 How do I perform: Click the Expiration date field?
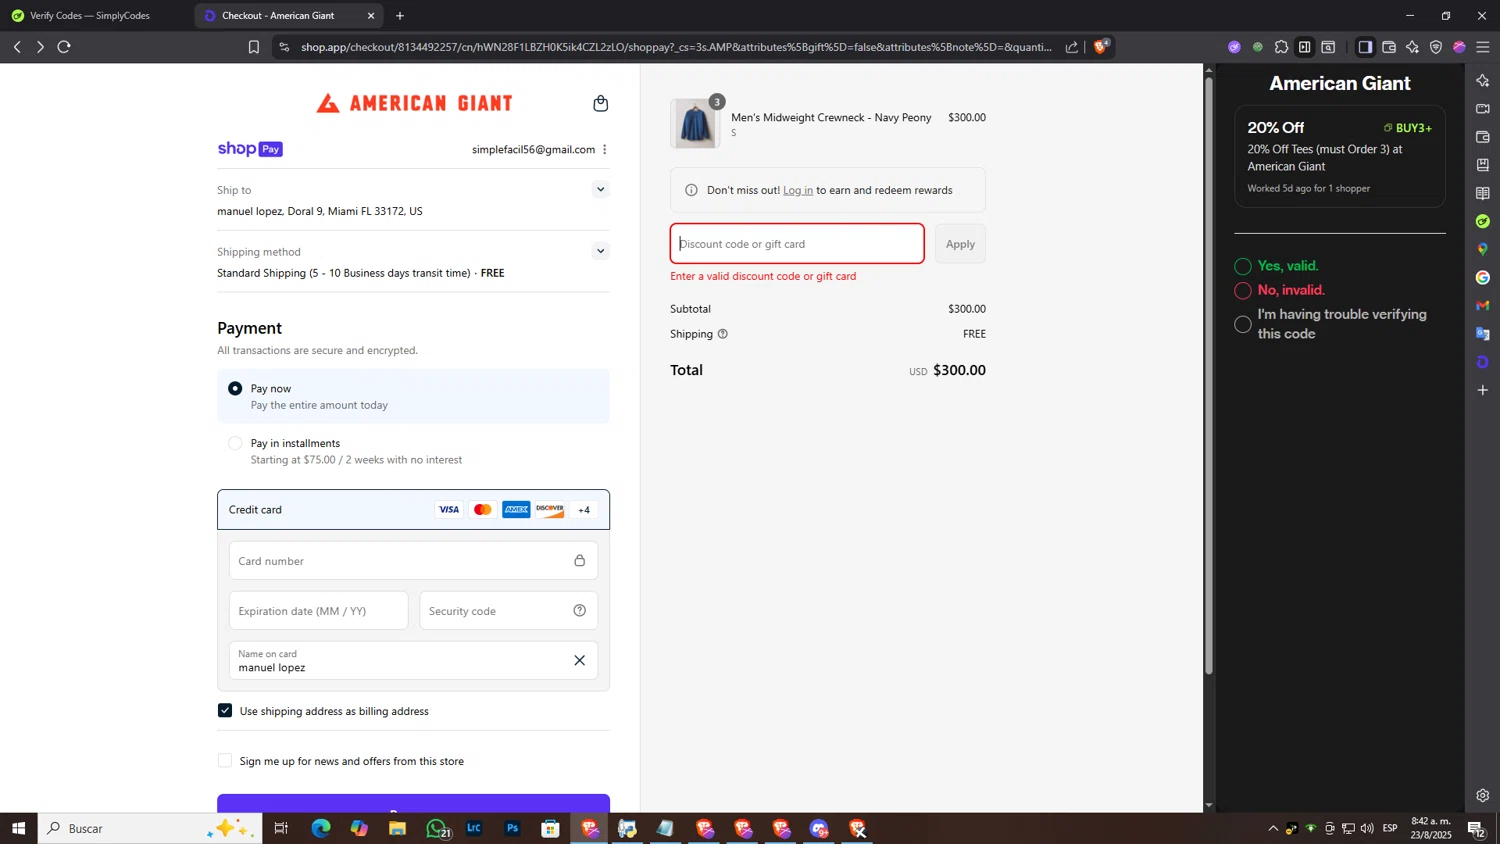point(318,611)
